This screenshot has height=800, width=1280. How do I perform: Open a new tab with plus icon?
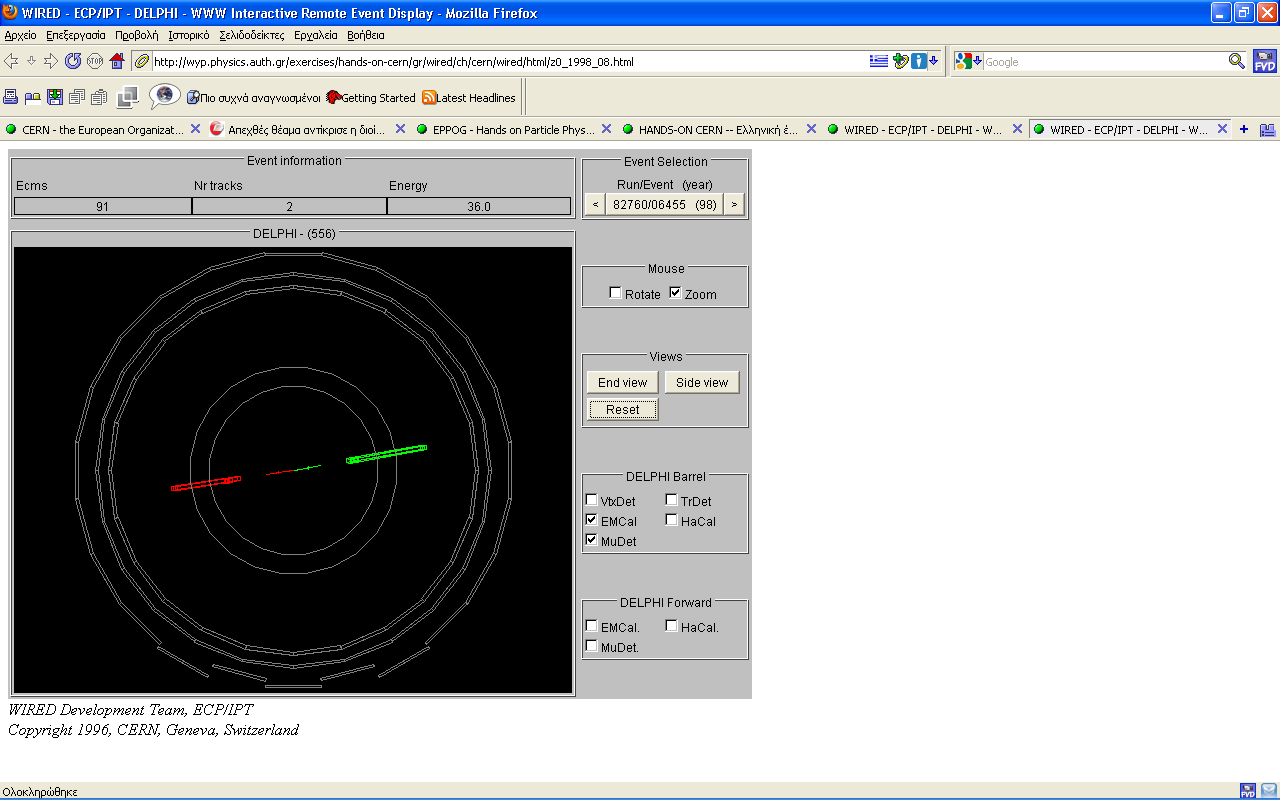(x=1244, y=129)
